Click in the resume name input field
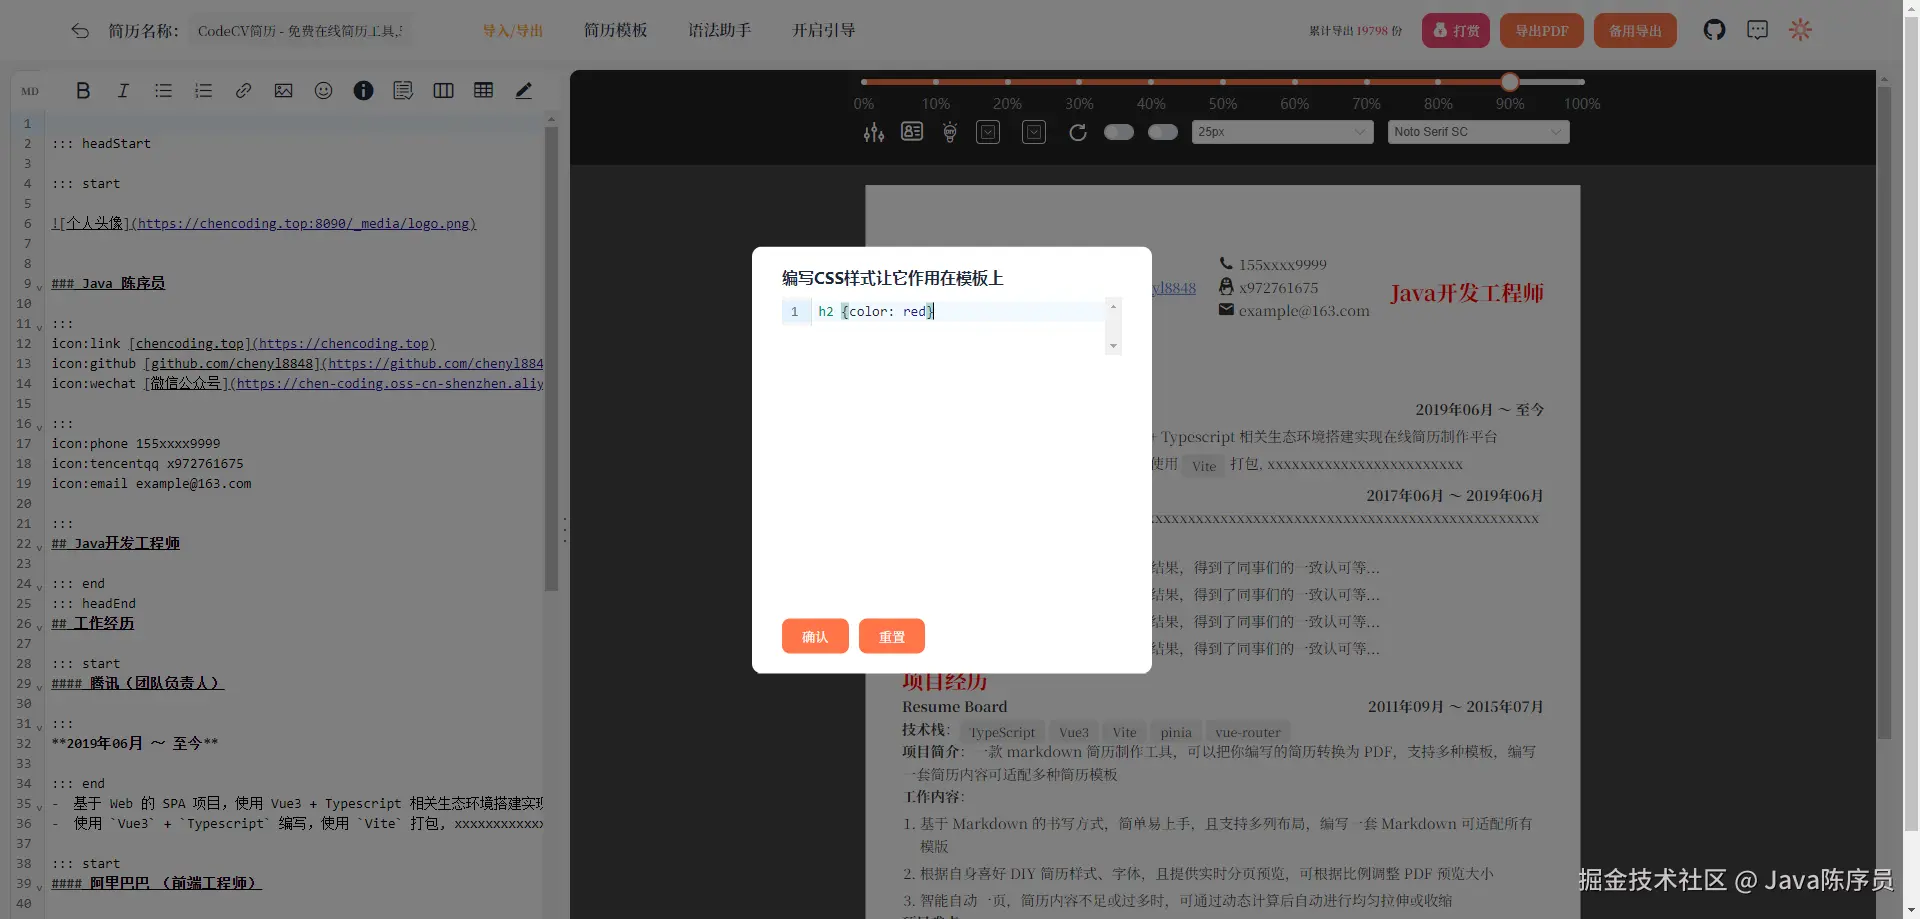 coord(300,31)
